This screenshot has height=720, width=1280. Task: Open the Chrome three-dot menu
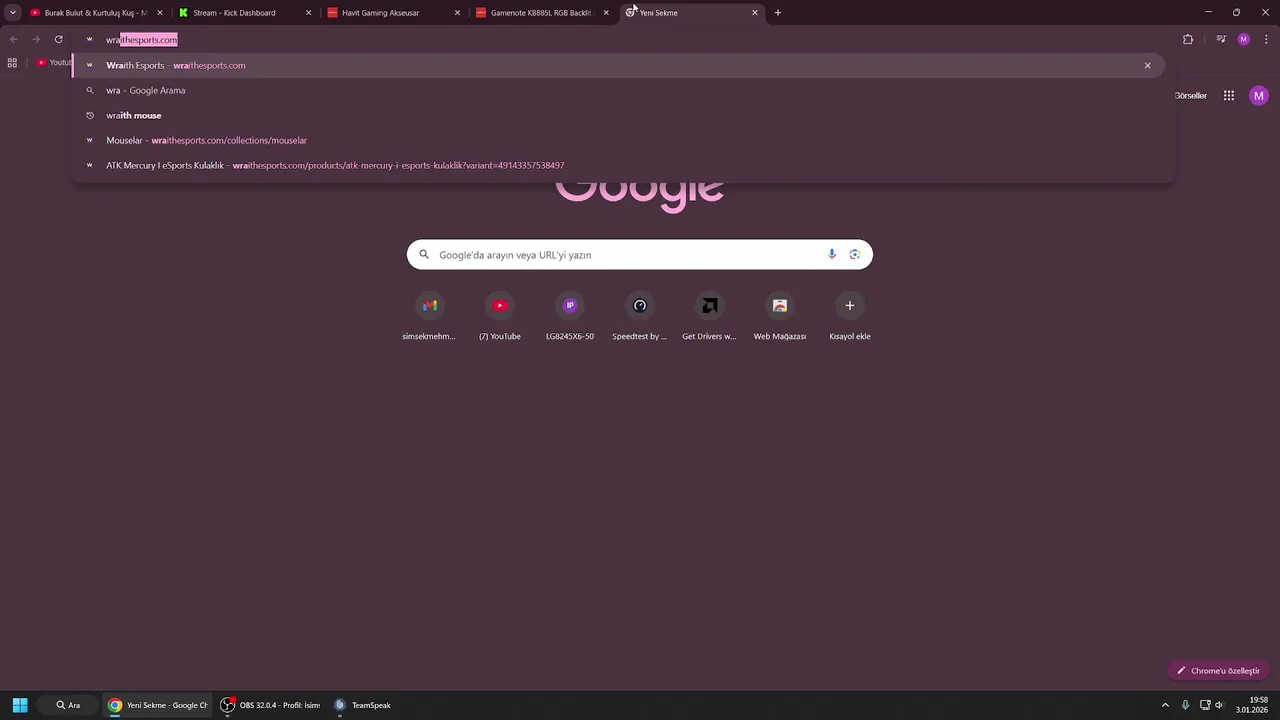click(x=1265, y=39)
